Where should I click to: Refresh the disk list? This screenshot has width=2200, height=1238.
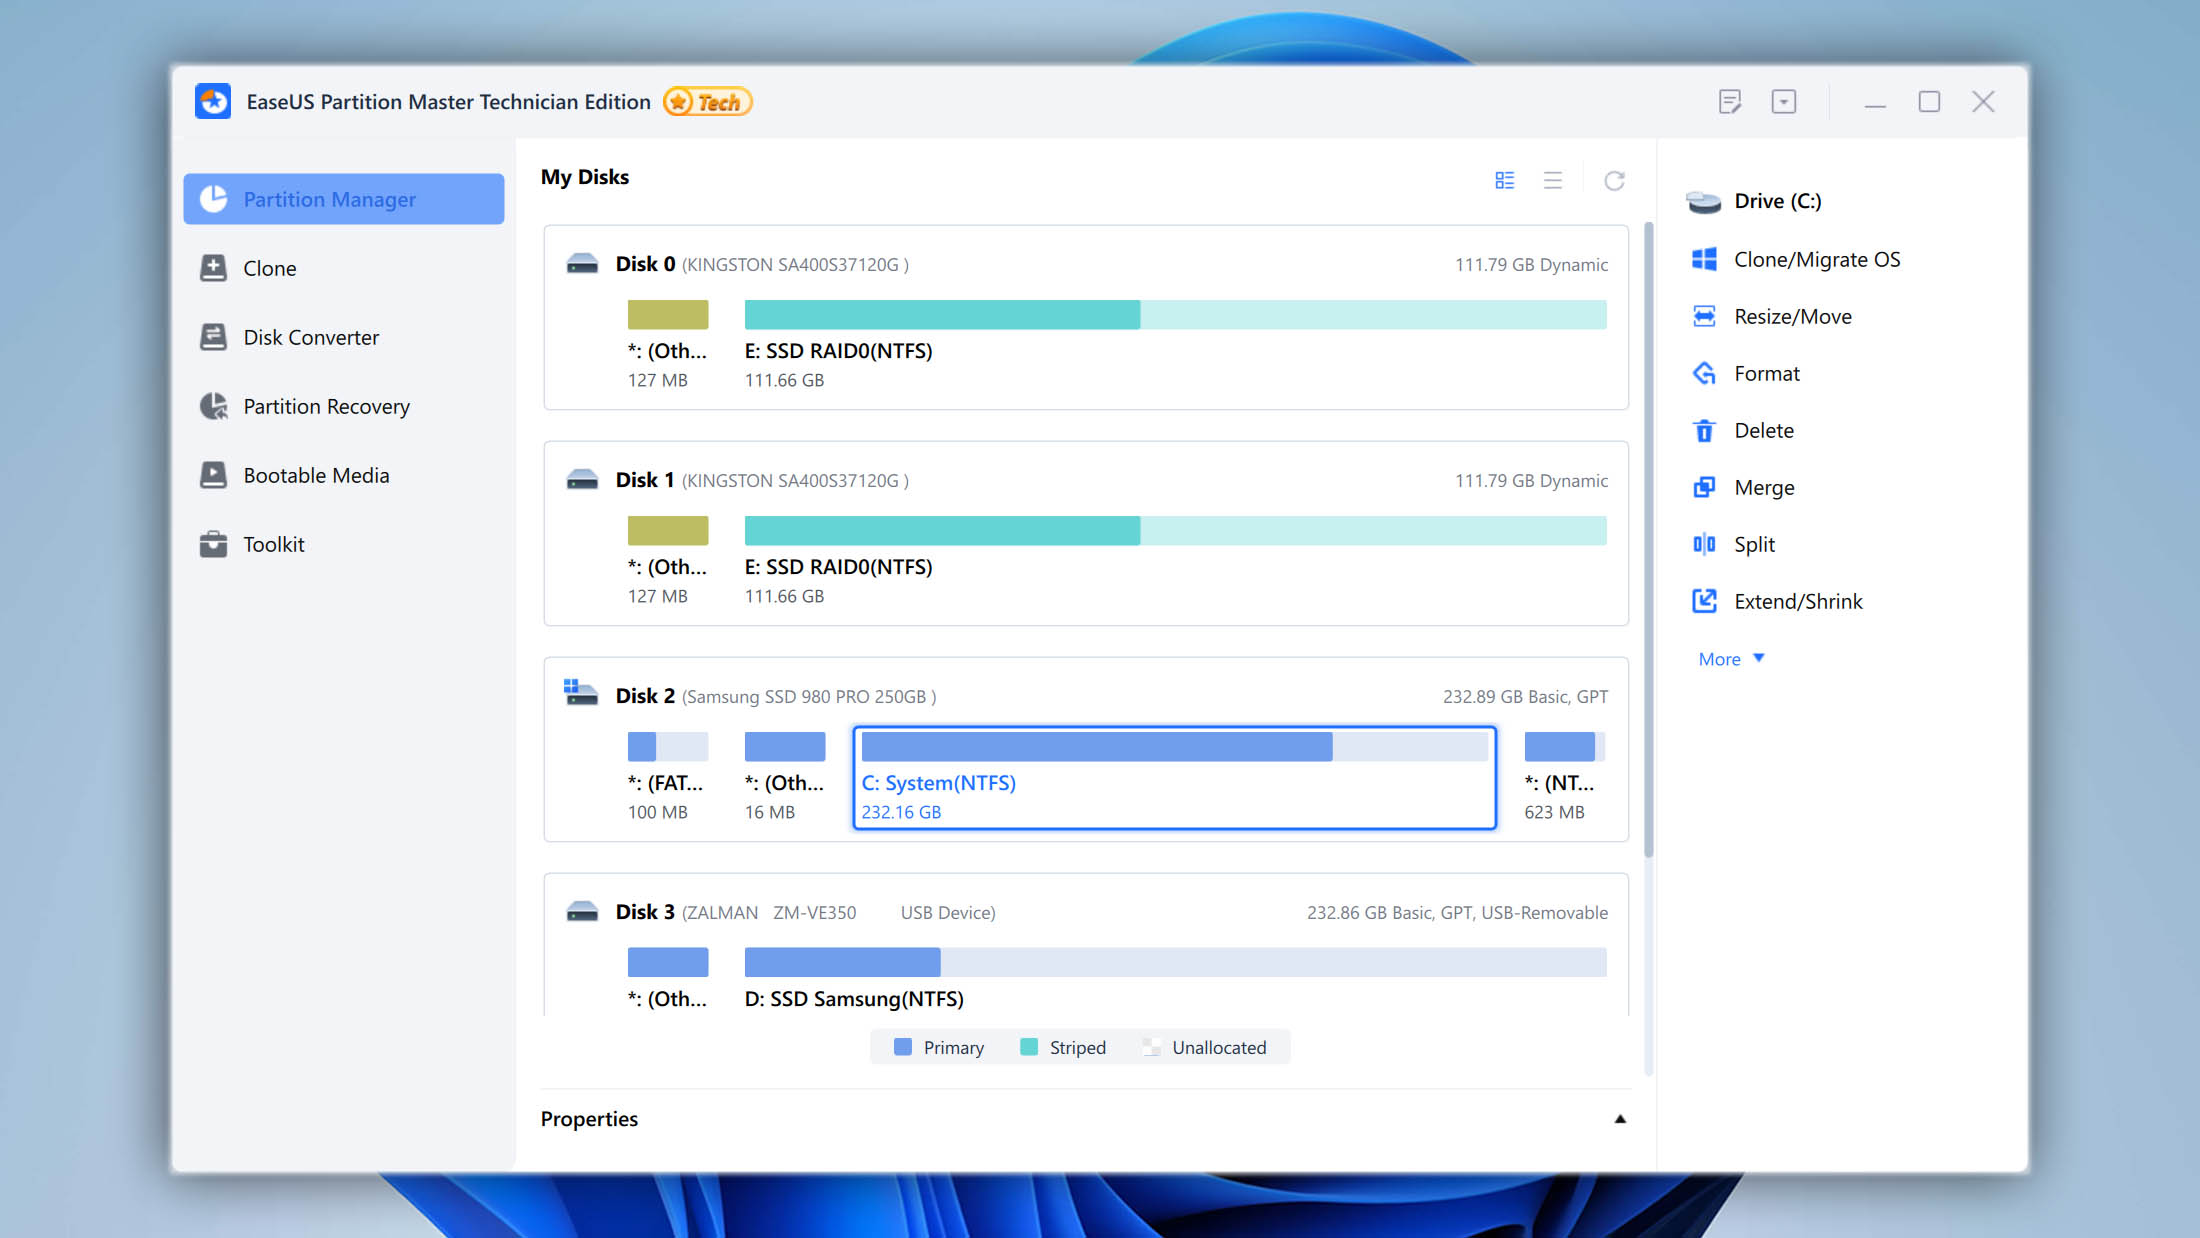(x=1614, y=180)
